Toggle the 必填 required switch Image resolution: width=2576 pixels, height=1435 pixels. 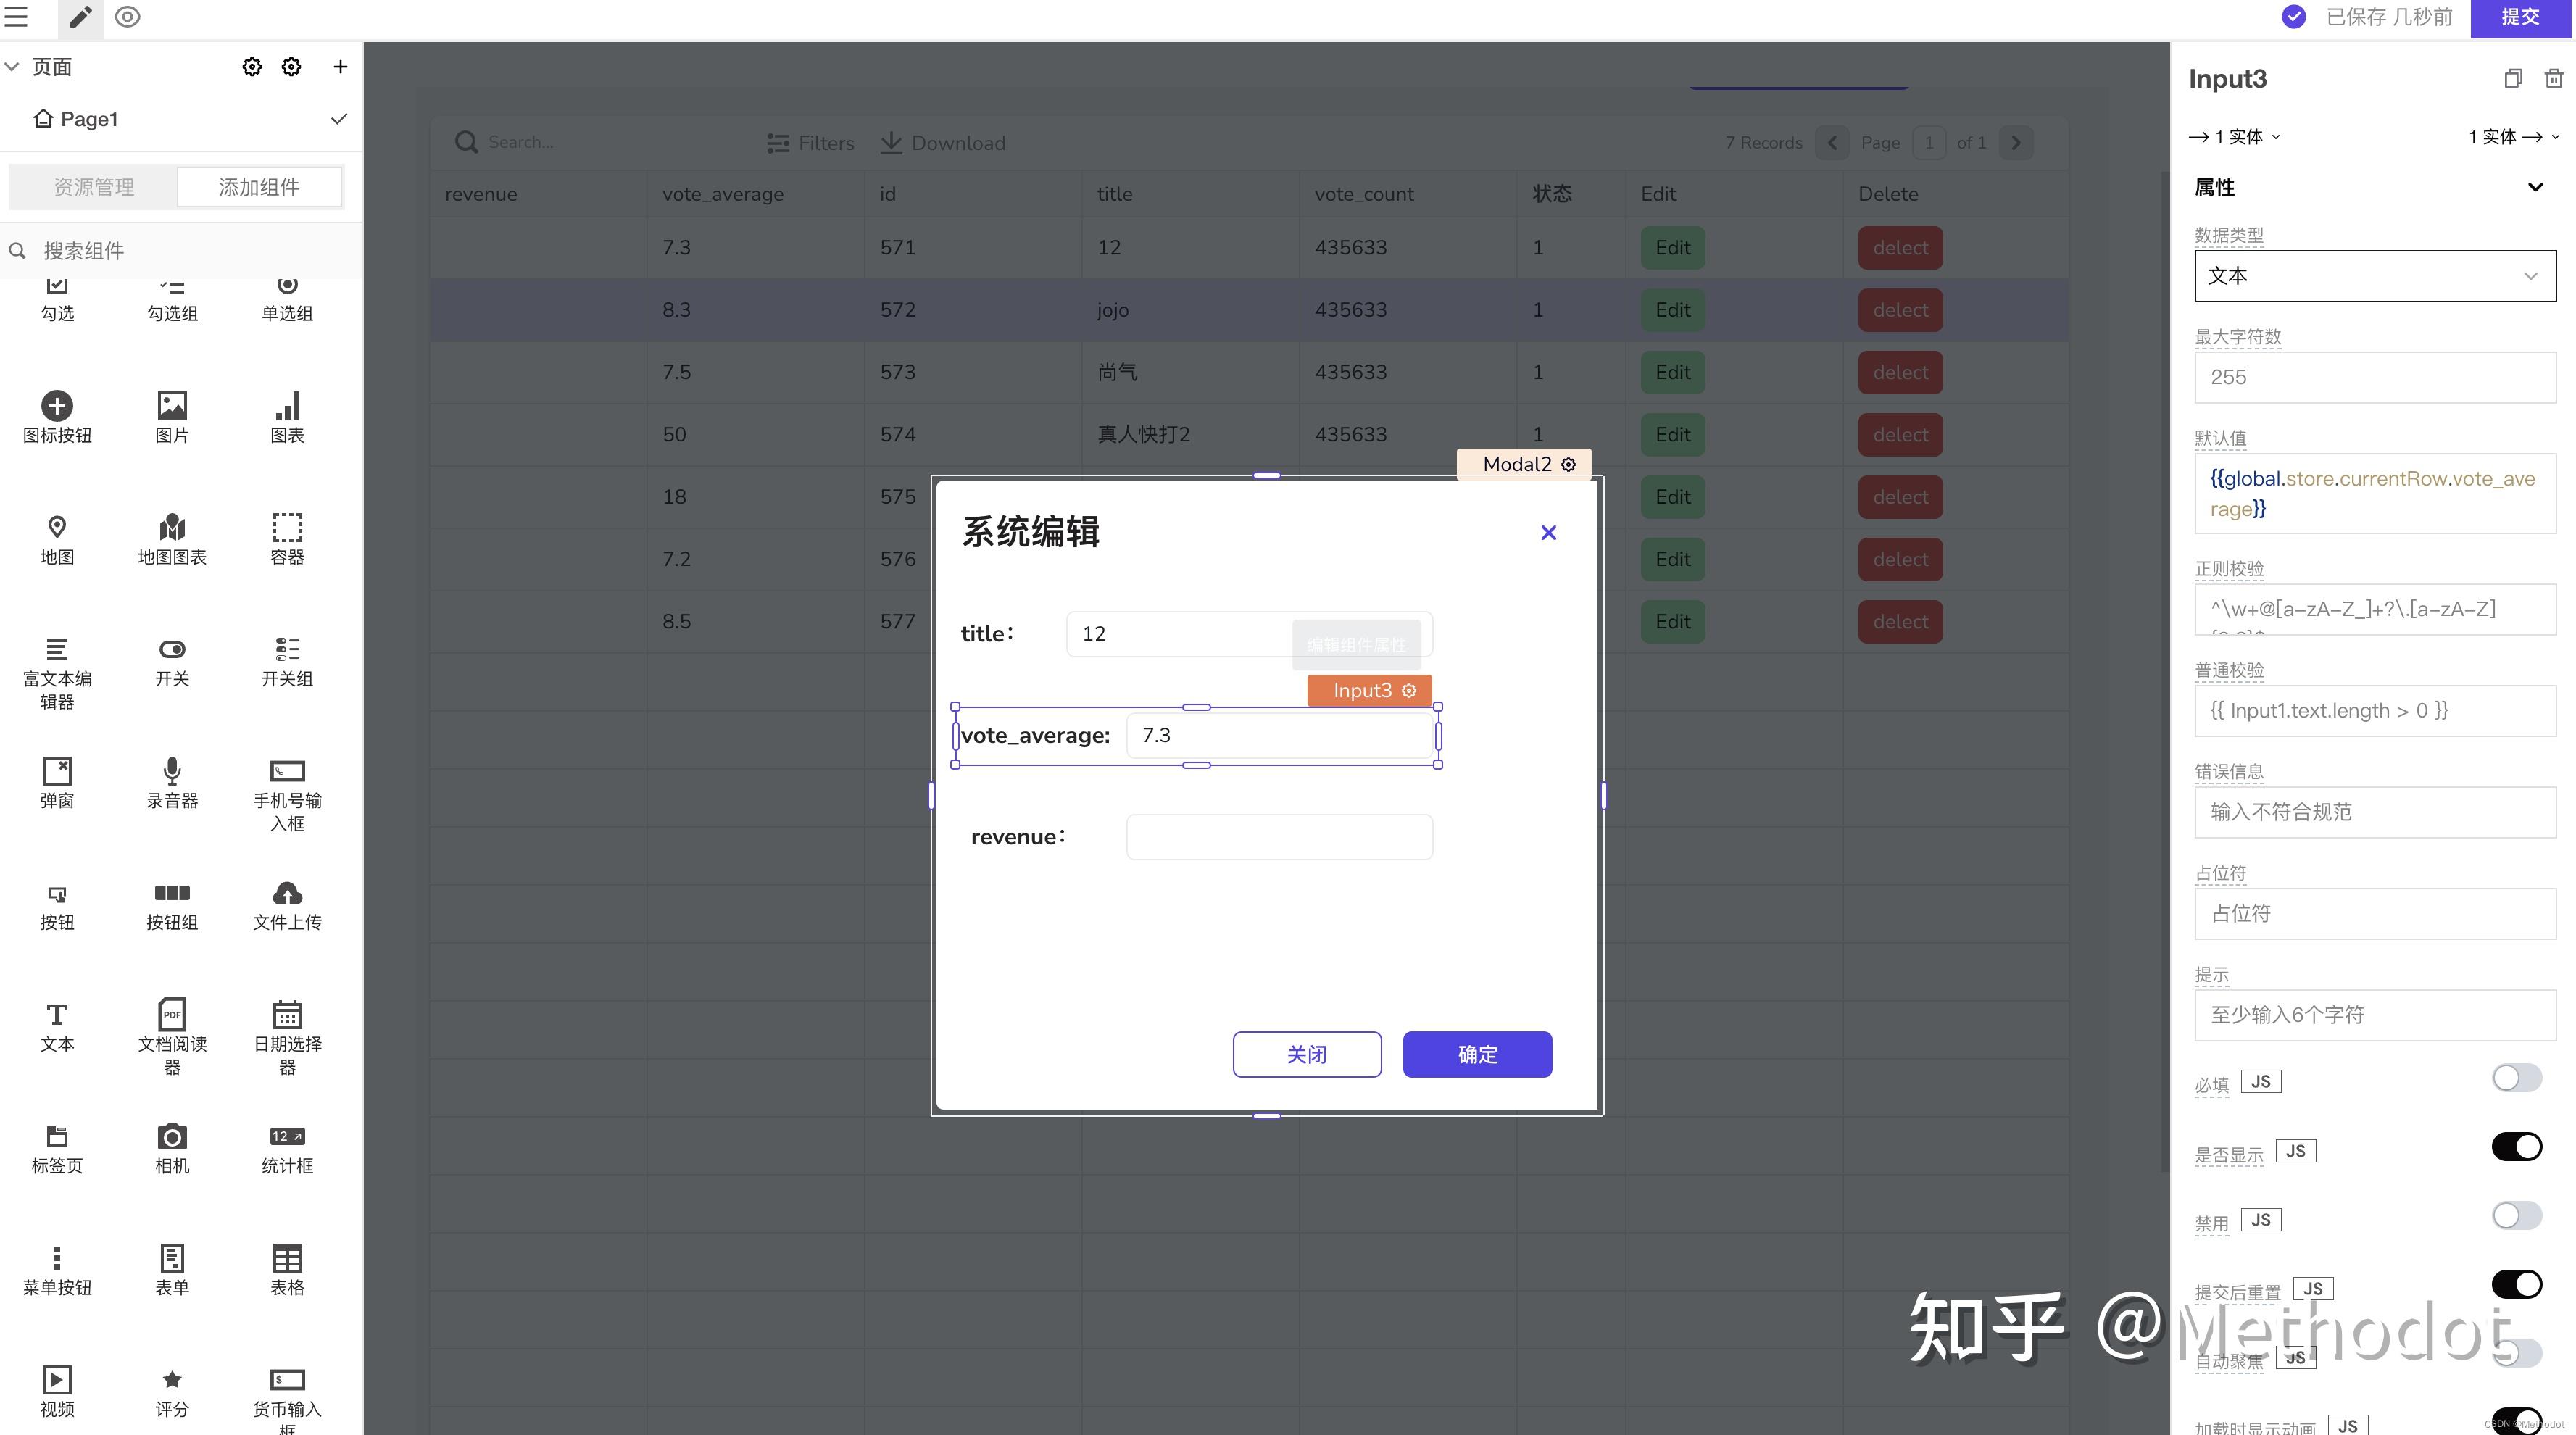coord(2516,1078)
